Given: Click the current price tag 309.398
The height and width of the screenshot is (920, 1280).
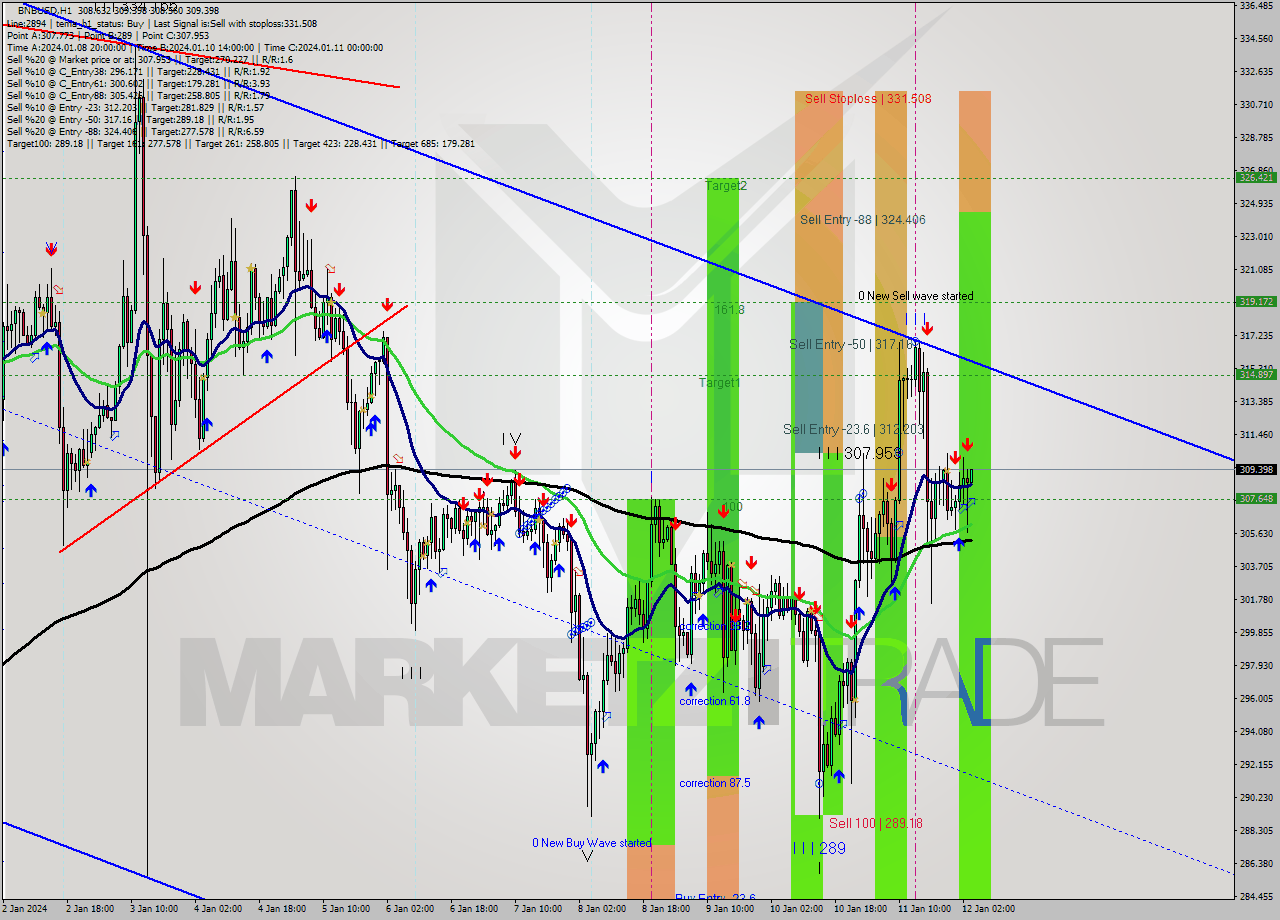Looking at the screenshot, I should point(1256,469).
